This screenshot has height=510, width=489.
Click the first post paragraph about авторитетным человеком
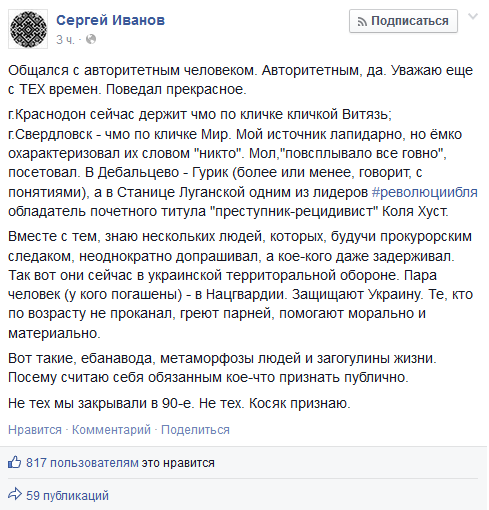coord(241,80)
